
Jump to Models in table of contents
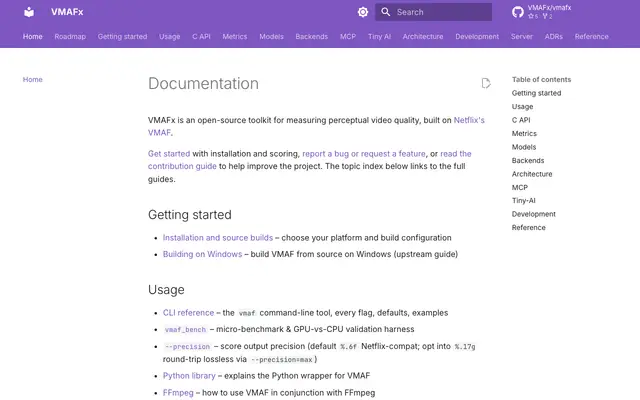click(524, 147)
